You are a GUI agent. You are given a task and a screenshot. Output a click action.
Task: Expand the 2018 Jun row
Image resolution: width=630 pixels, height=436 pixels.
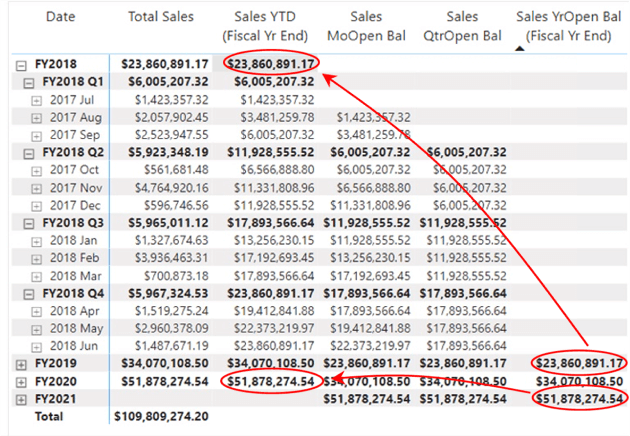[x=37, y=345]
